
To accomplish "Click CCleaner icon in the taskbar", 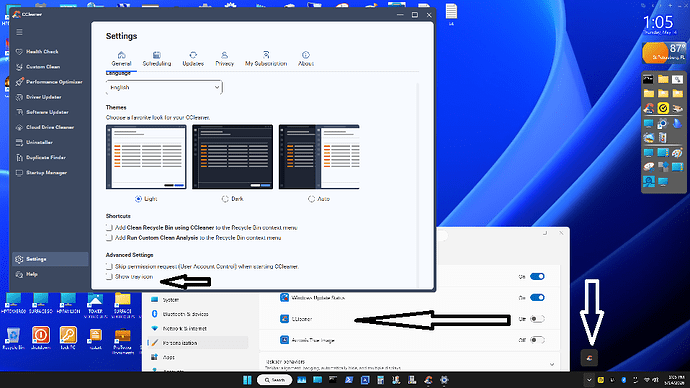I will pos(428,380).
